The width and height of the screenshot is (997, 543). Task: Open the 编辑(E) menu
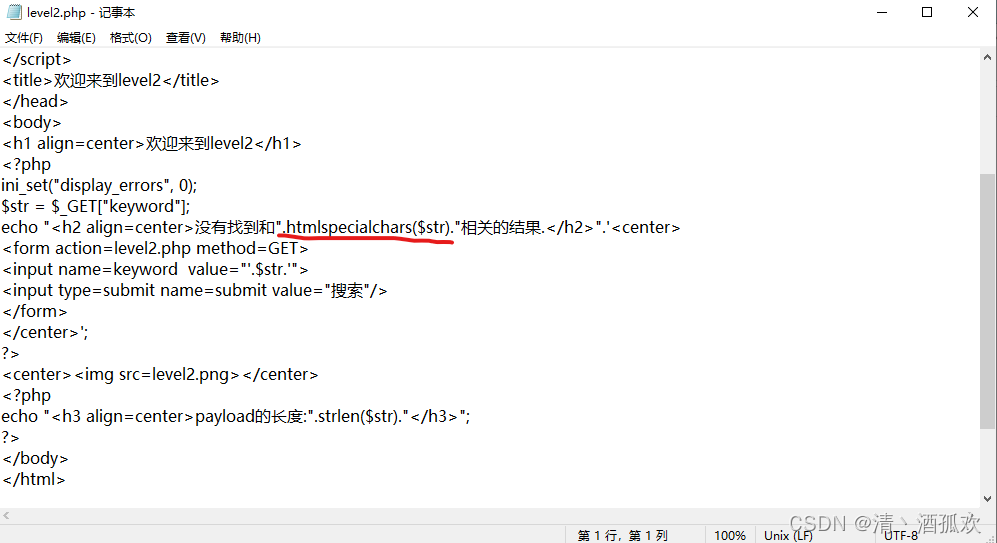click(x=76, y=38)
